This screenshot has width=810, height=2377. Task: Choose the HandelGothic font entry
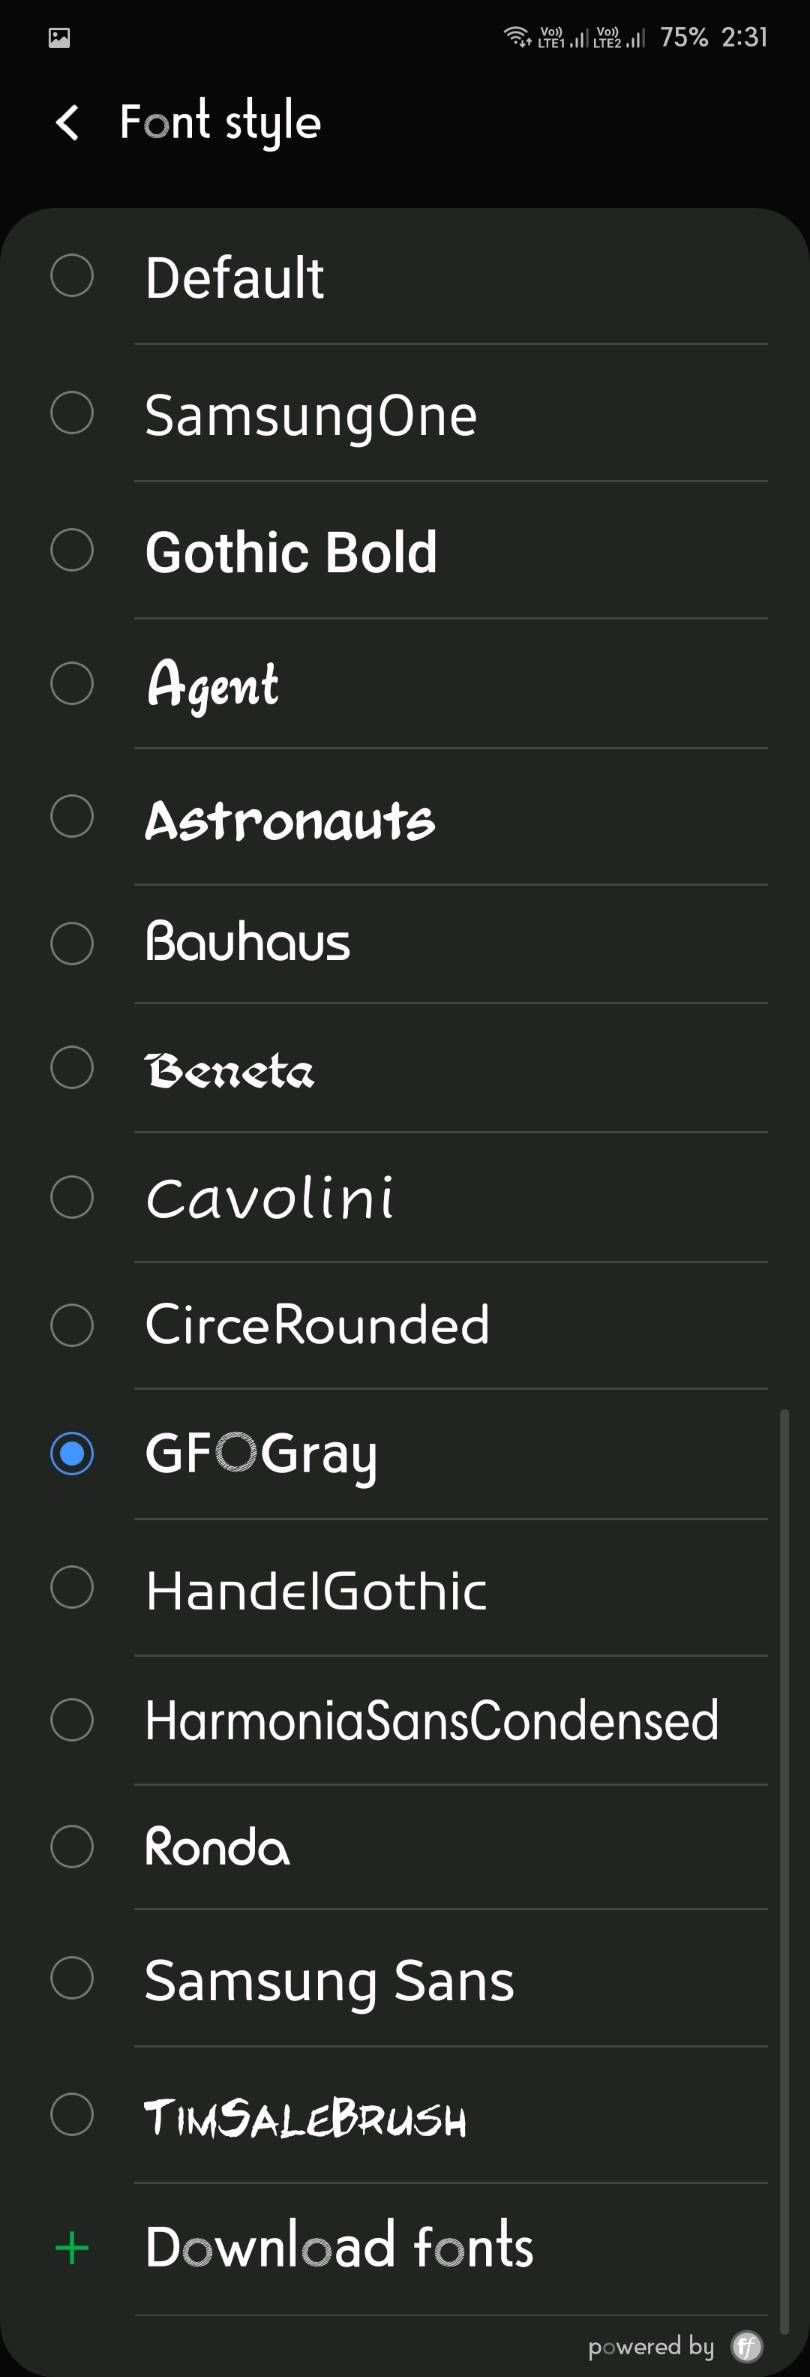(x=316, y=1590)
